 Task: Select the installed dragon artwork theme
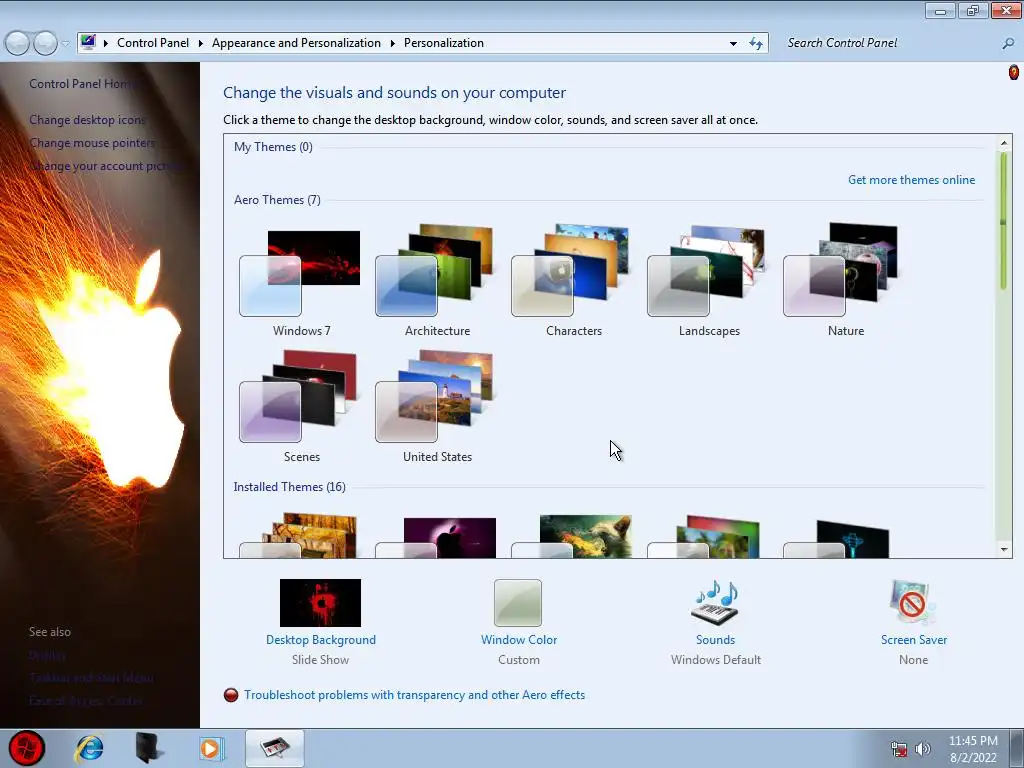(x=573, y=536)
